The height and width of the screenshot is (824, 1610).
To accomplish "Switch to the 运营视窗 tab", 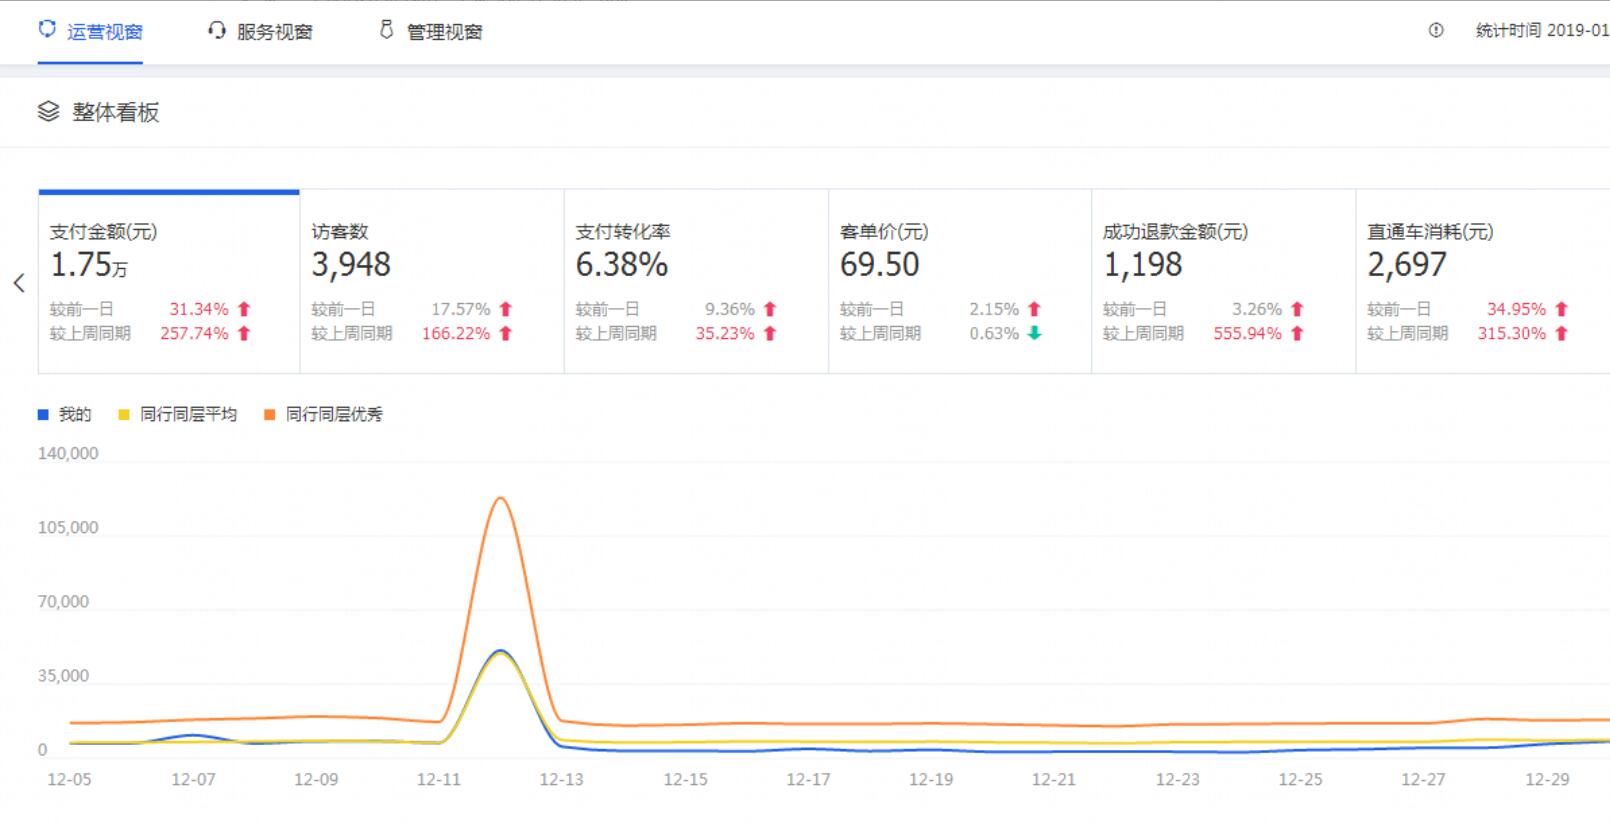I will pos(90,32).
